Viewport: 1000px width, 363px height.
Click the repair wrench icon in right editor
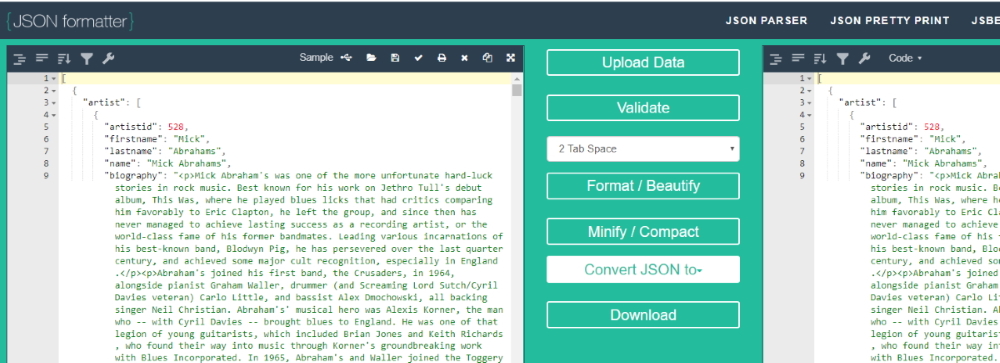[864, 58]
